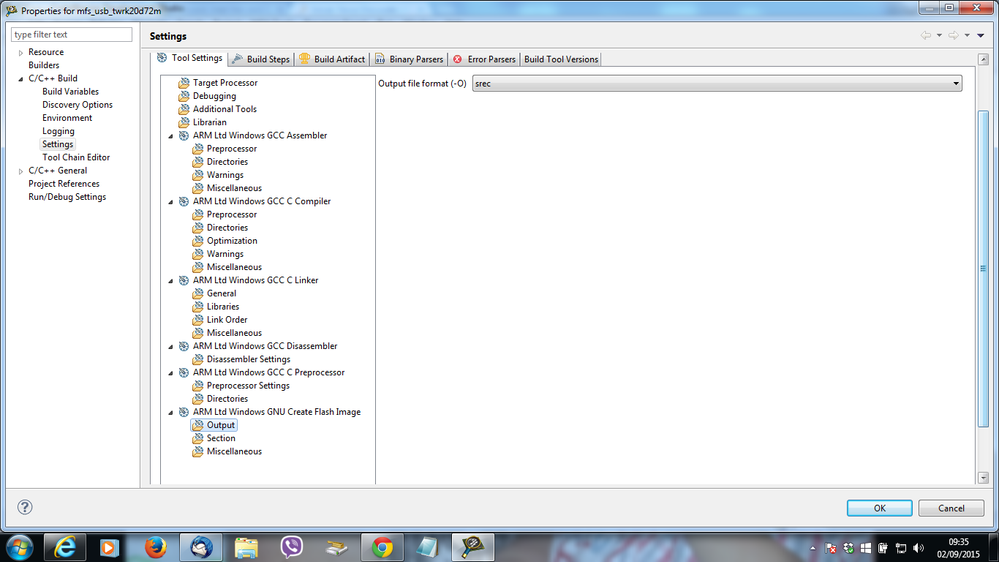Click the GCC C Compiler tool icon
This screenshot has width=999, height=562.
coord(183,201)
